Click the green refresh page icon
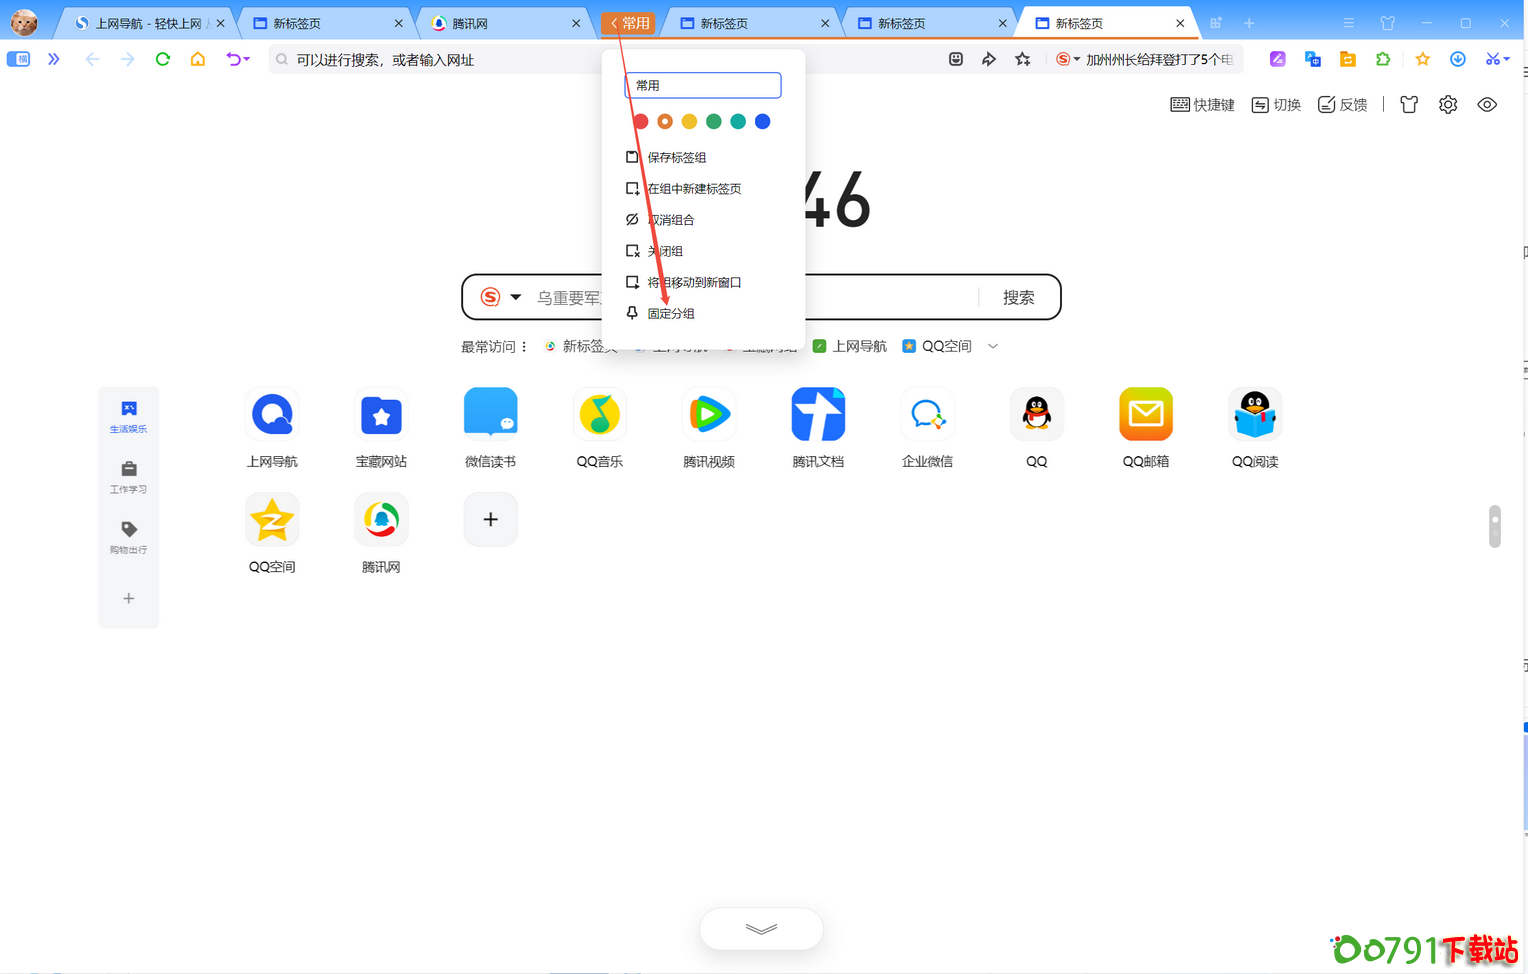Screen dimensions: 1528x974 click(163, 60)
